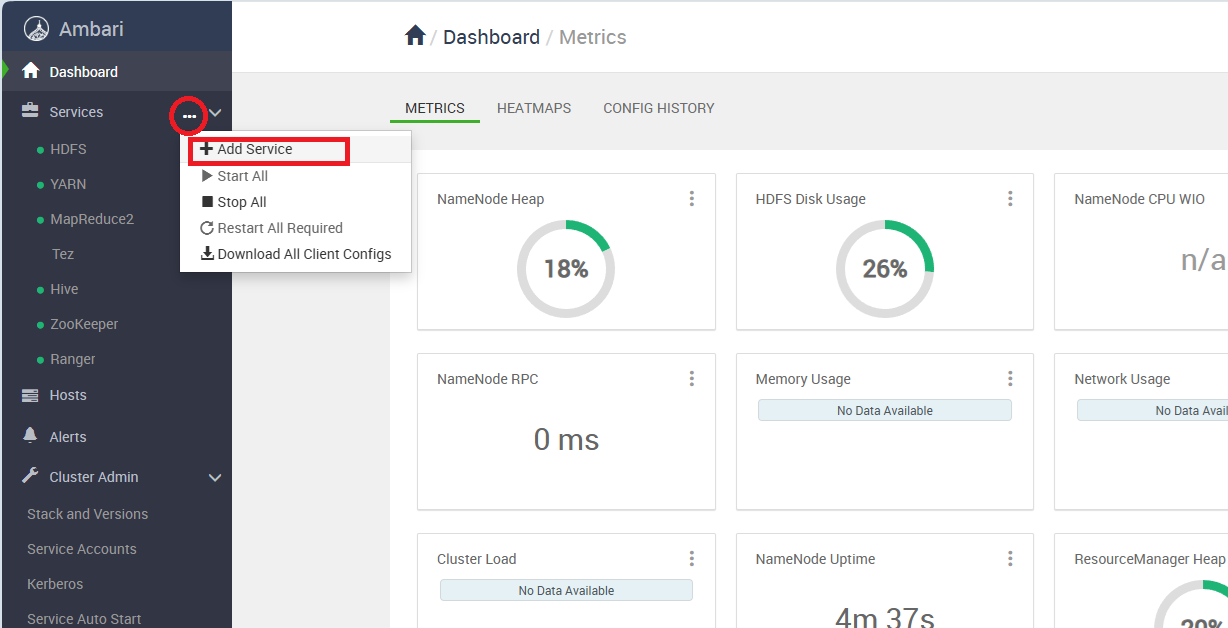Screen dimensions: 1228x628
Task: Open HDFS Disk Usage widget options menu
Action: (x=1010, y=199)
